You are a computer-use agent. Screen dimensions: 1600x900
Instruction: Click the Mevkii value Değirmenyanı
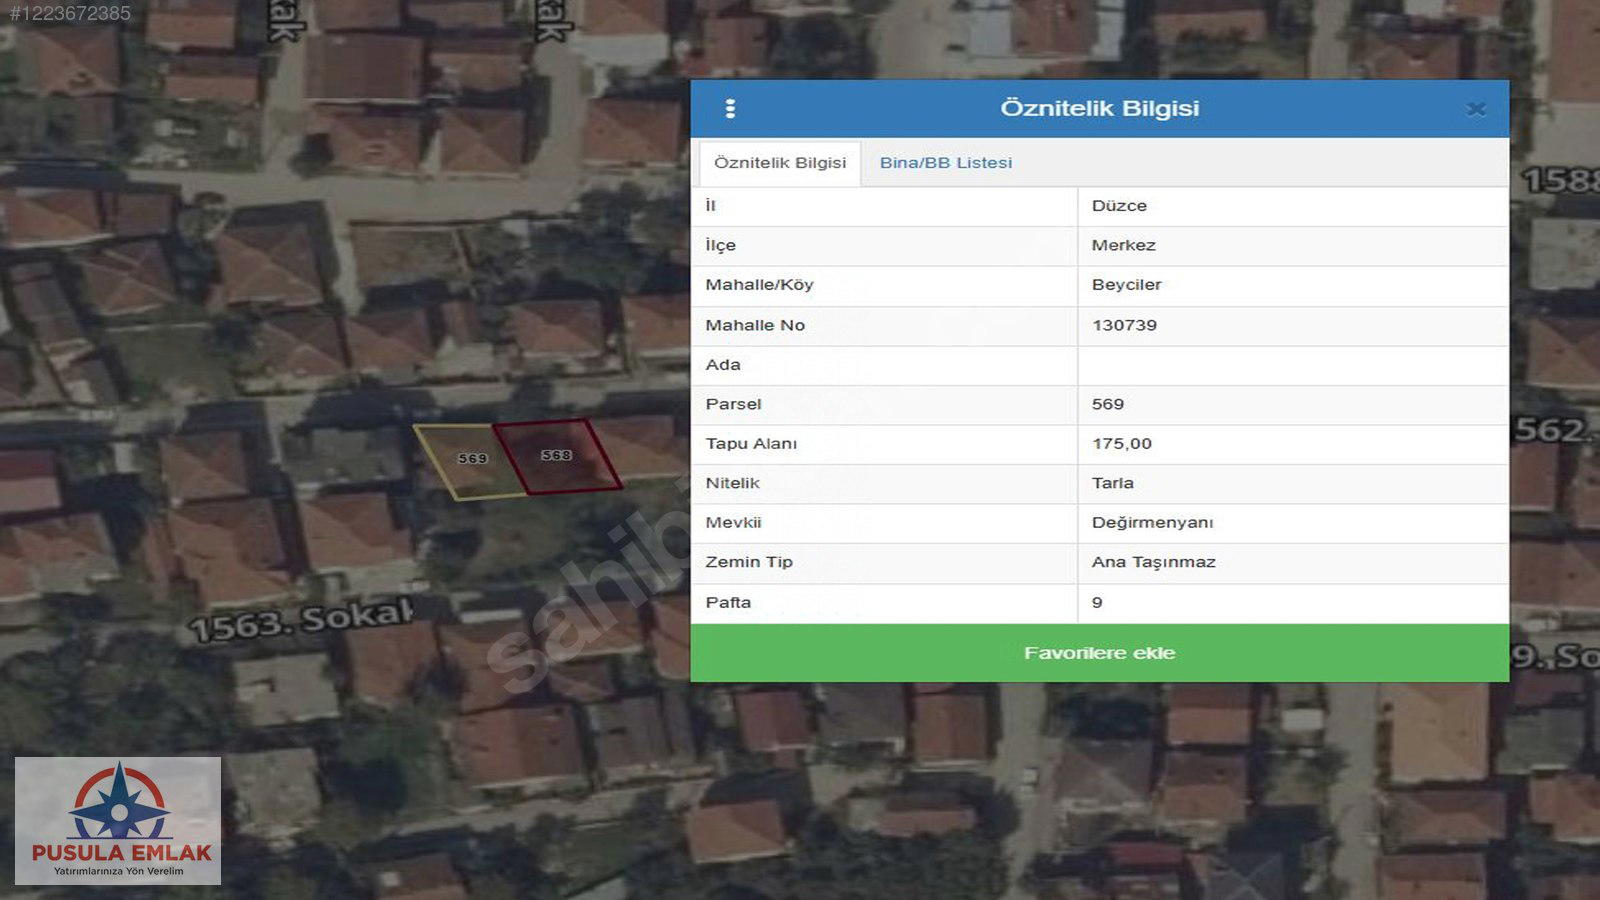[x=1152, y=523]
